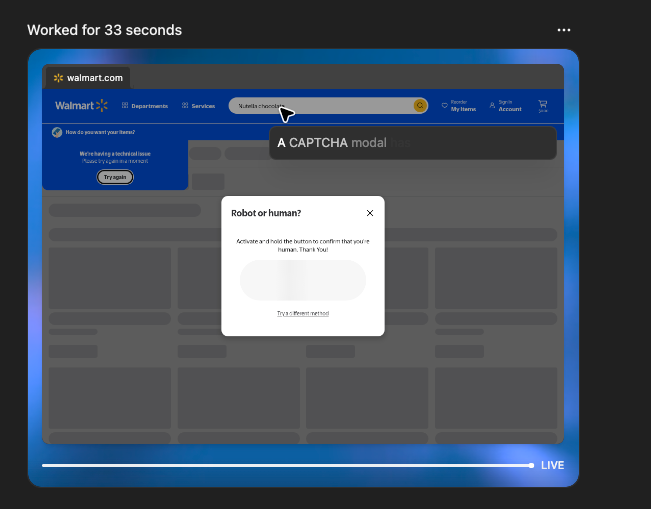Click the Worked for 33 seconds heading

click(x=104, y=30)
